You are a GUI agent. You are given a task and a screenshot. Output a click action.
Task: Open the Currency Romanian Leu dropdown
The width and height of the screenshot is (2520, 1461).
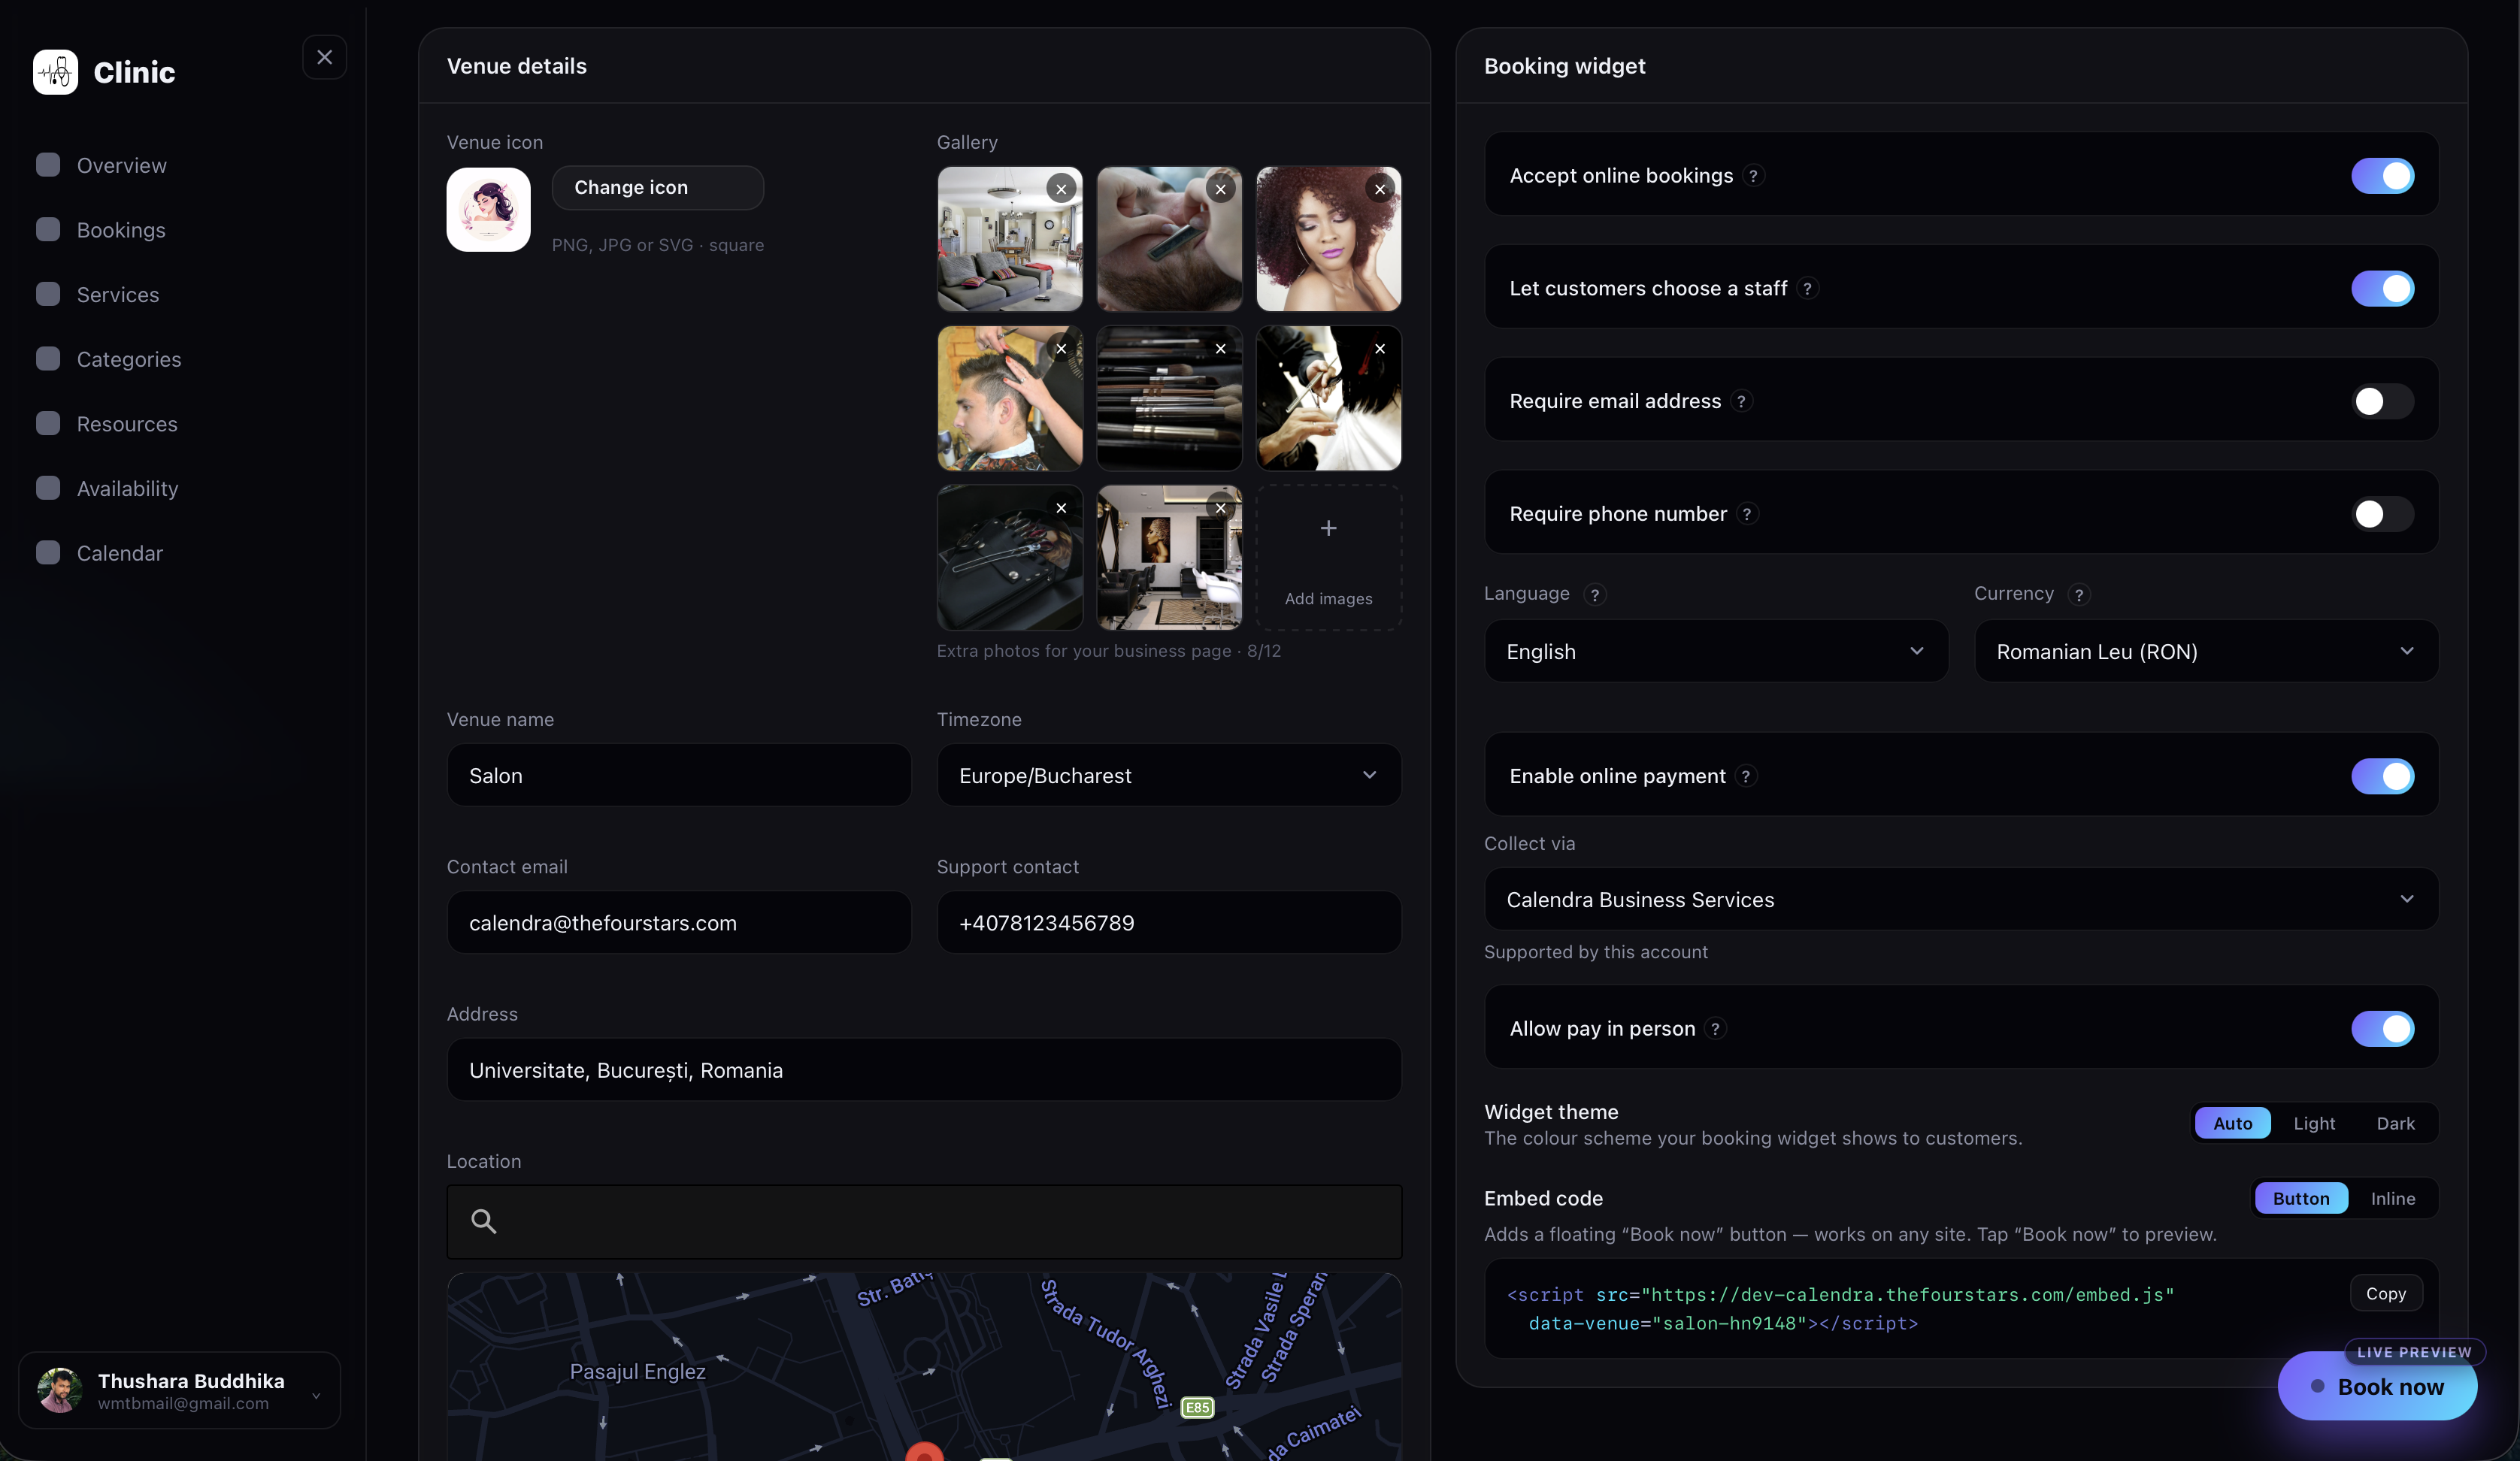click(x=2206, y=651)
